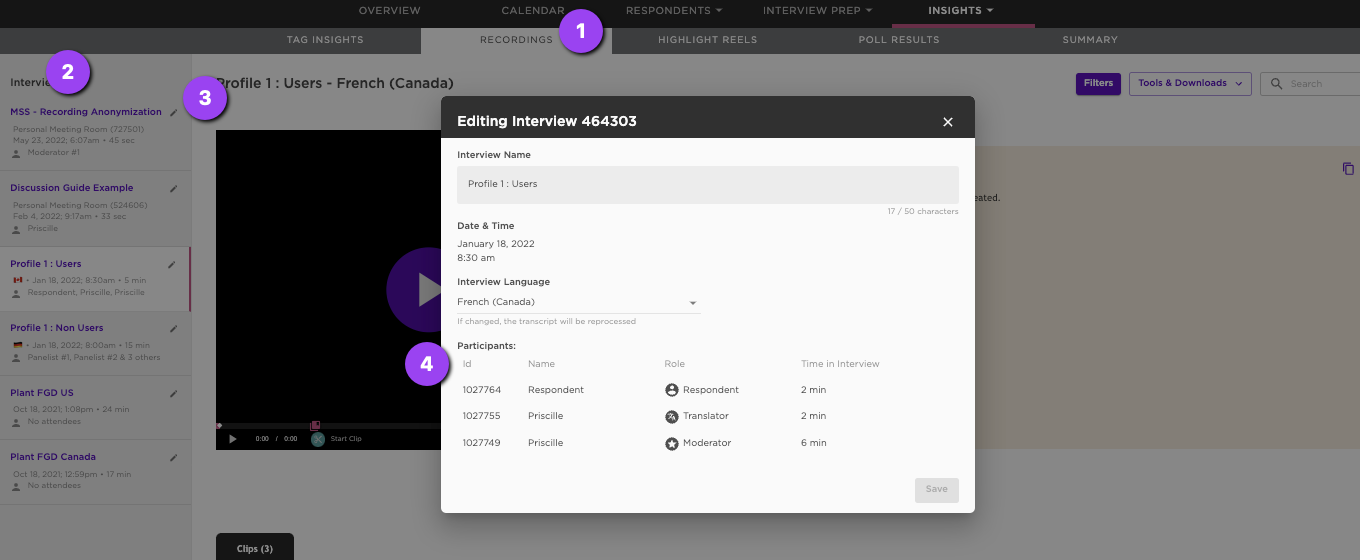Viewport: 1360px width, 560px height.
Task: Select the Profile 1 : Users interview
Action: pos(46,264)
